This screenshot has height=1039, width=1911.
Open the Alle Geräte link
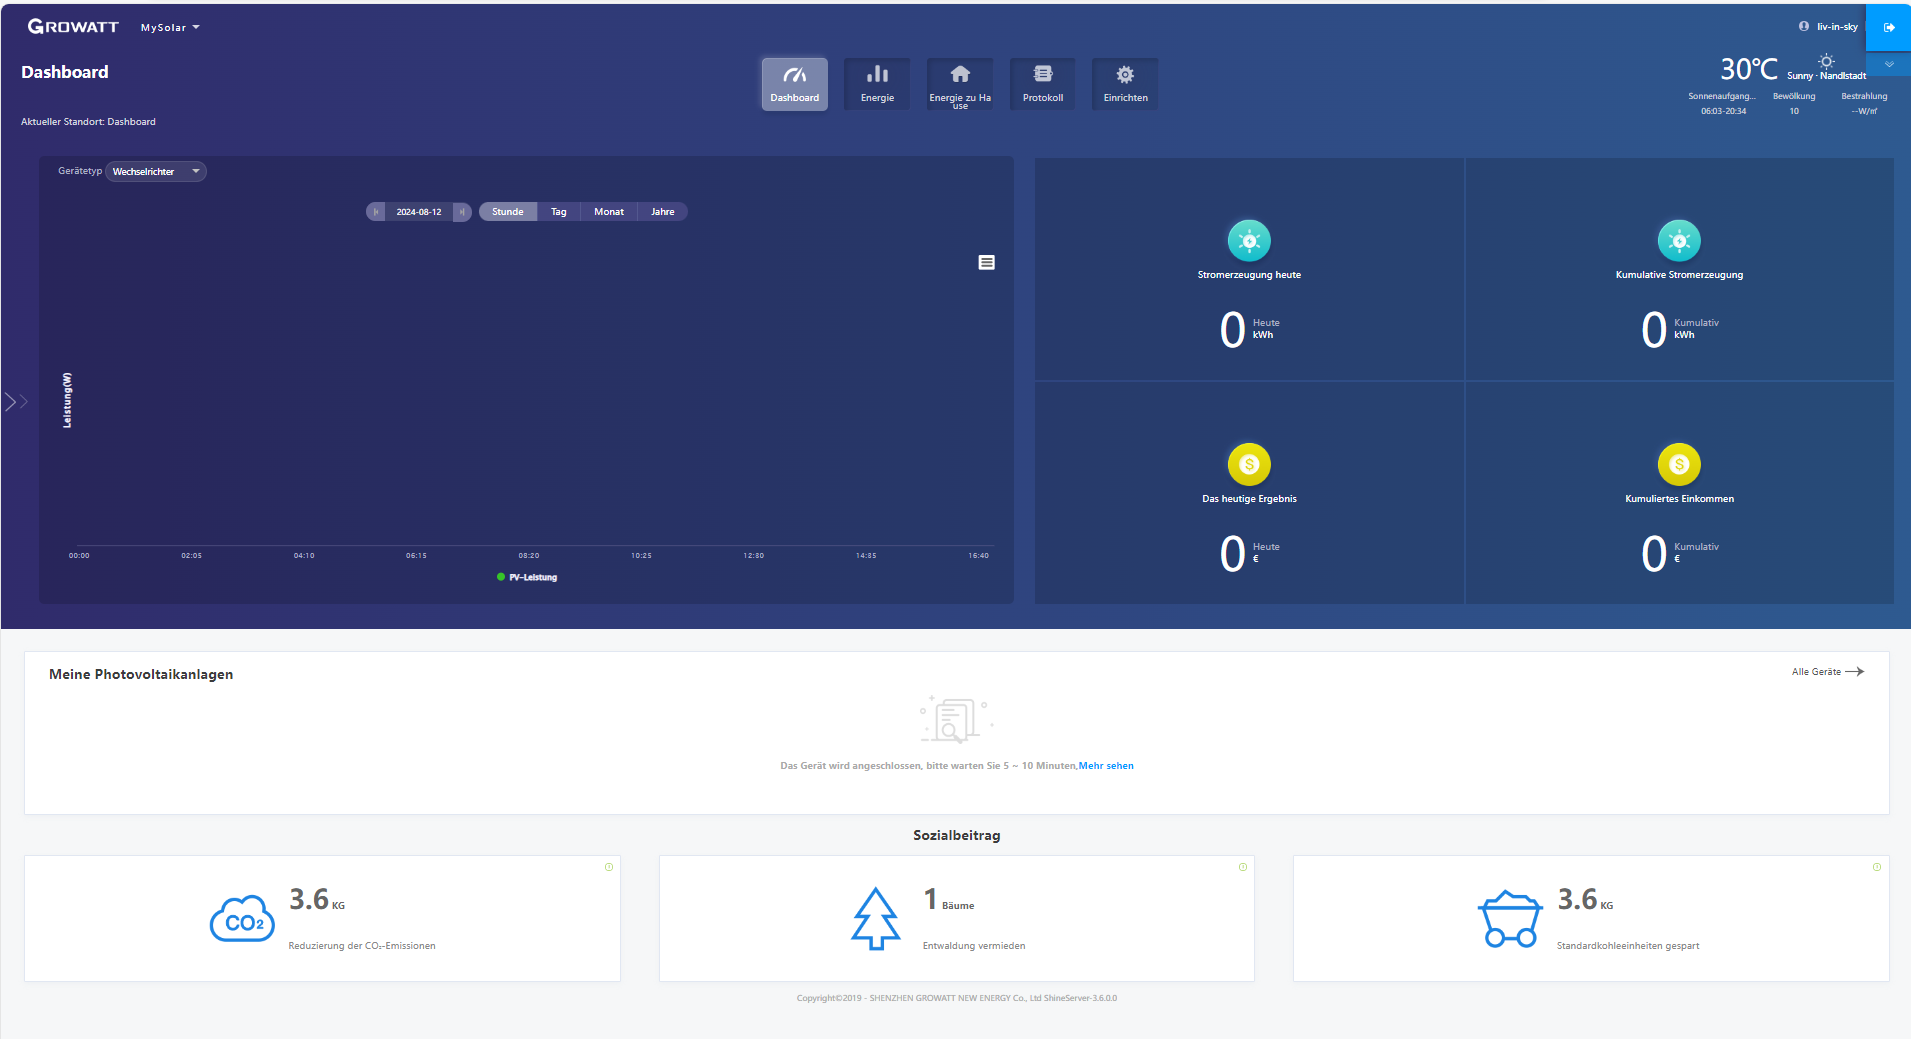(1828, 672)
